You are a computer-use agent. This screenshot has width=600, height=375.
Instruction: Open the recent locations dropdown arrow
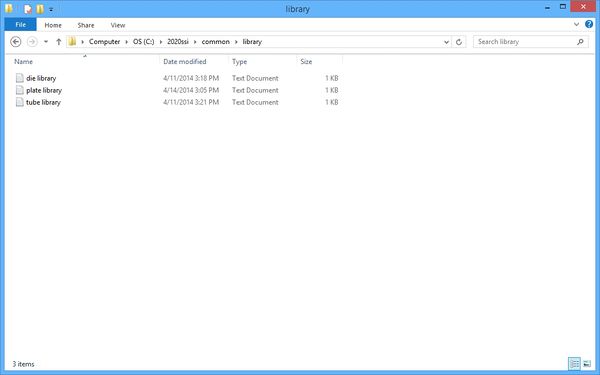click(46, 42)
